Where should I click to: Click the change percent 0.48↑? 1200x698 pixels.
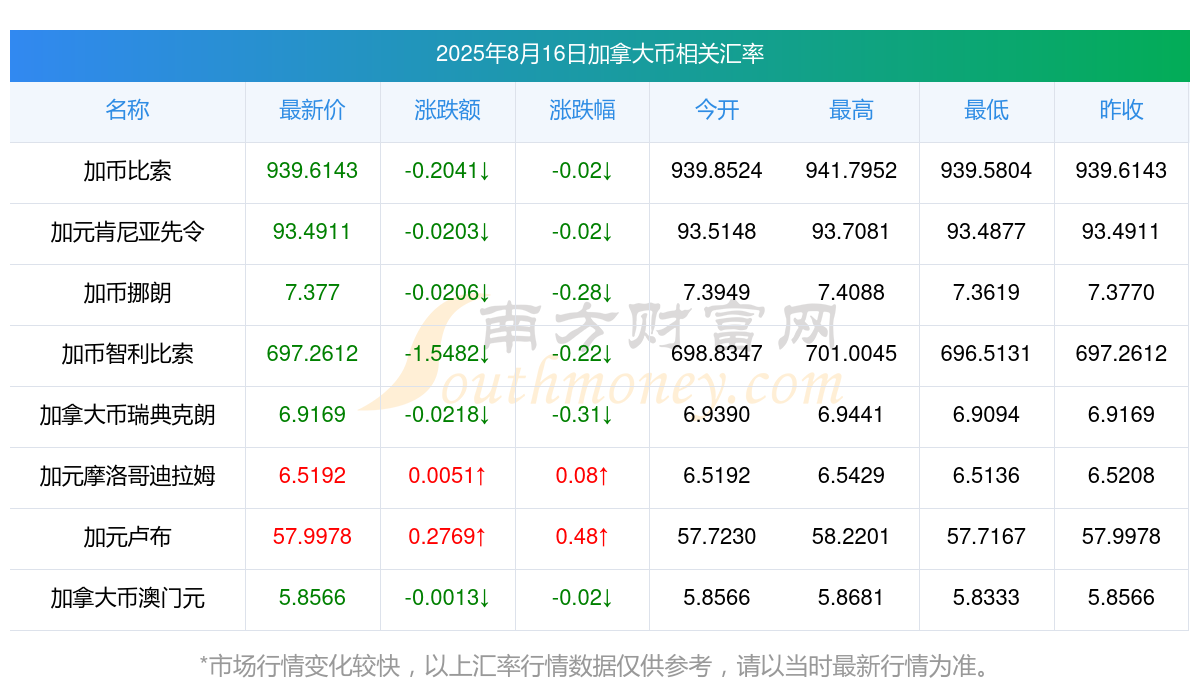pyautogui.click(x=582, y=537)
